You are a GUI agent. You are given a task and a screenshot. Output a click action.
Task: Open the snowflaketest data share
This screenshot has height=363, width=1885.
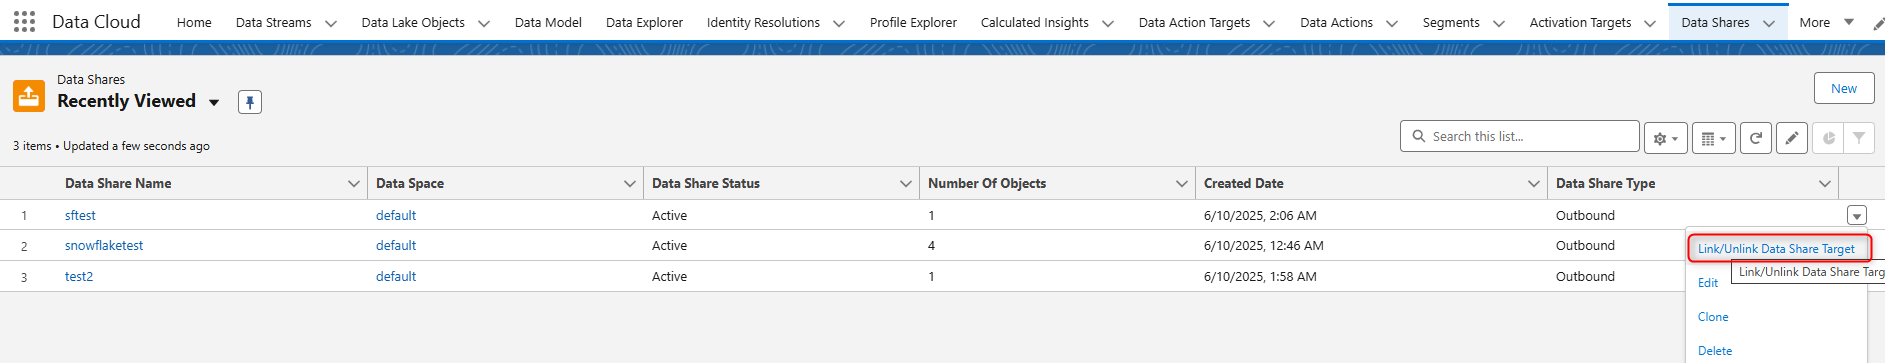[x=104, y=245]
